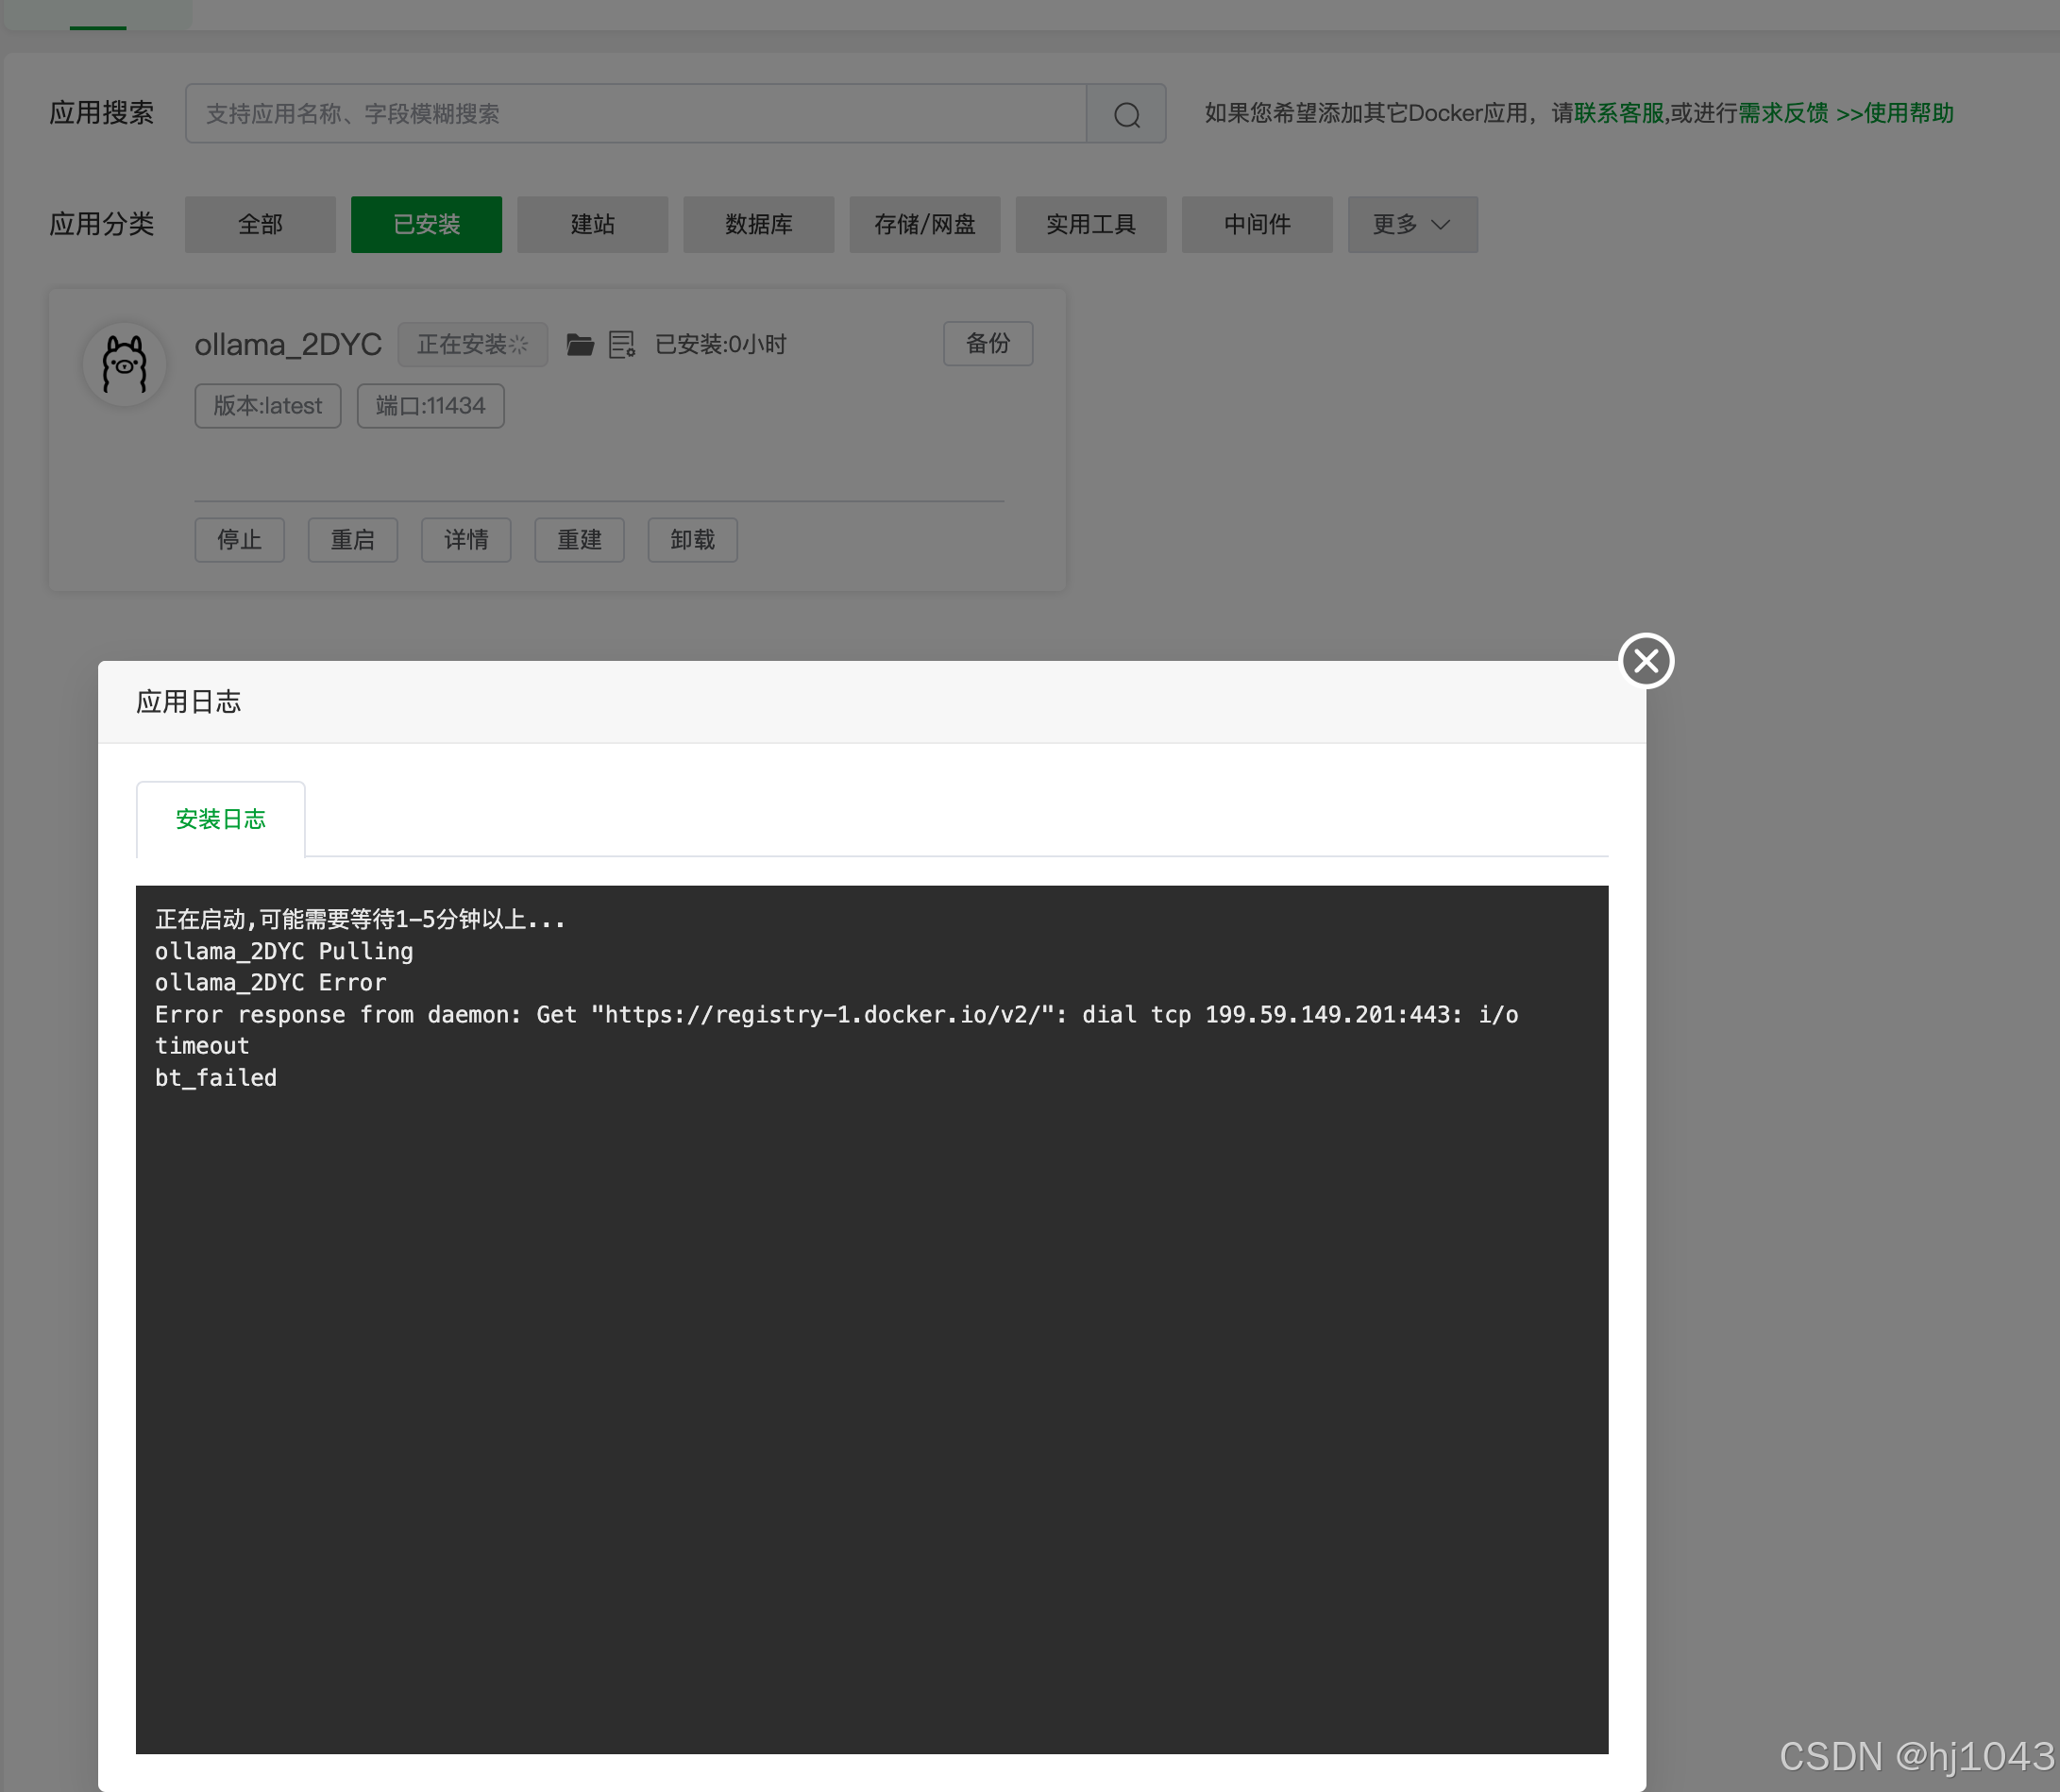Click the 重建 button
Image resolution: width=2060 pixels, height=1792 pixels.
[x=579, y=540]
